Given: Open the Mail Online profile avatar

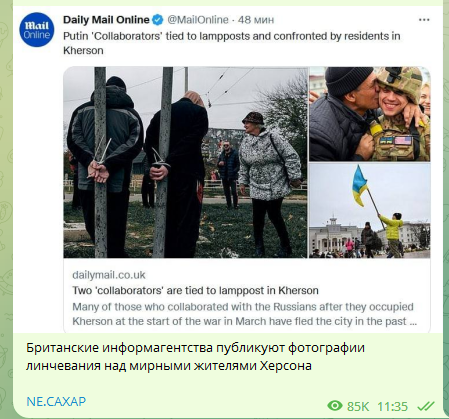Looking at the screenshot, I should (37, 30).
